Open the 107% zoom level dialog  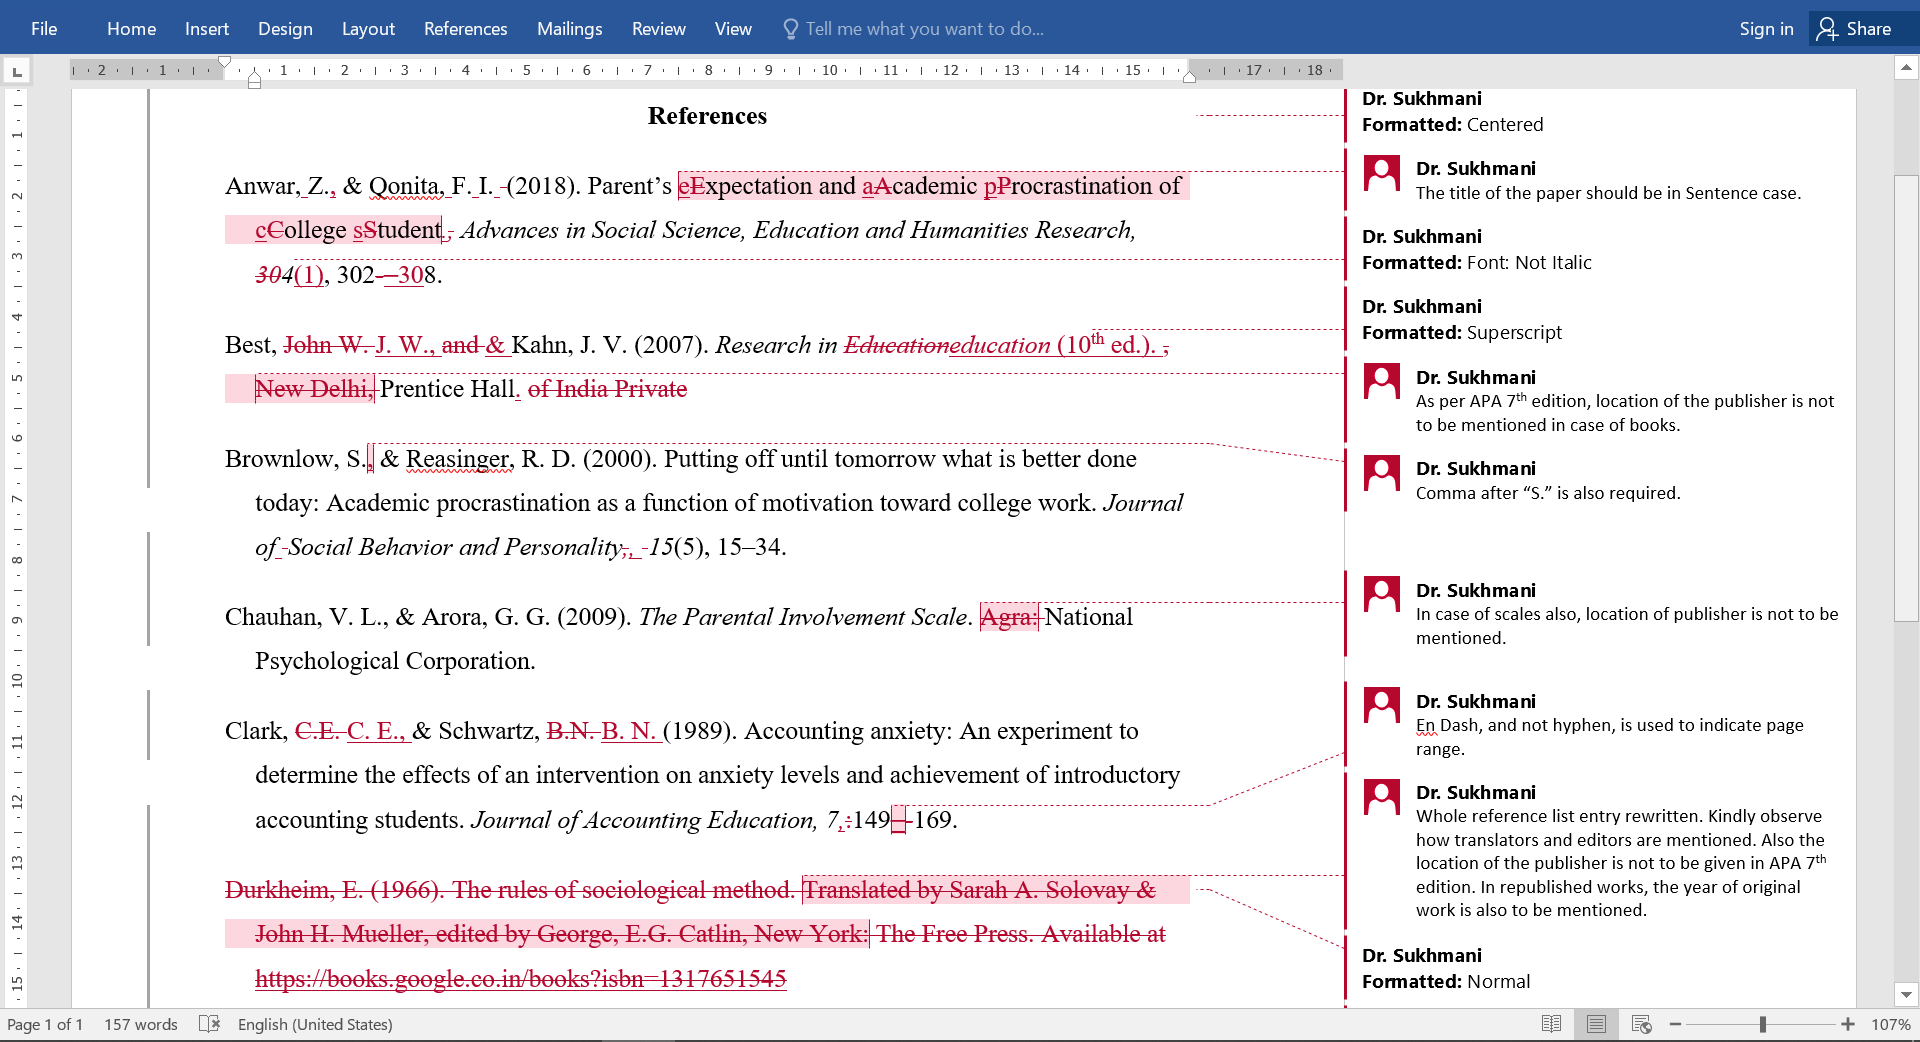(x=1890, y=1024)
